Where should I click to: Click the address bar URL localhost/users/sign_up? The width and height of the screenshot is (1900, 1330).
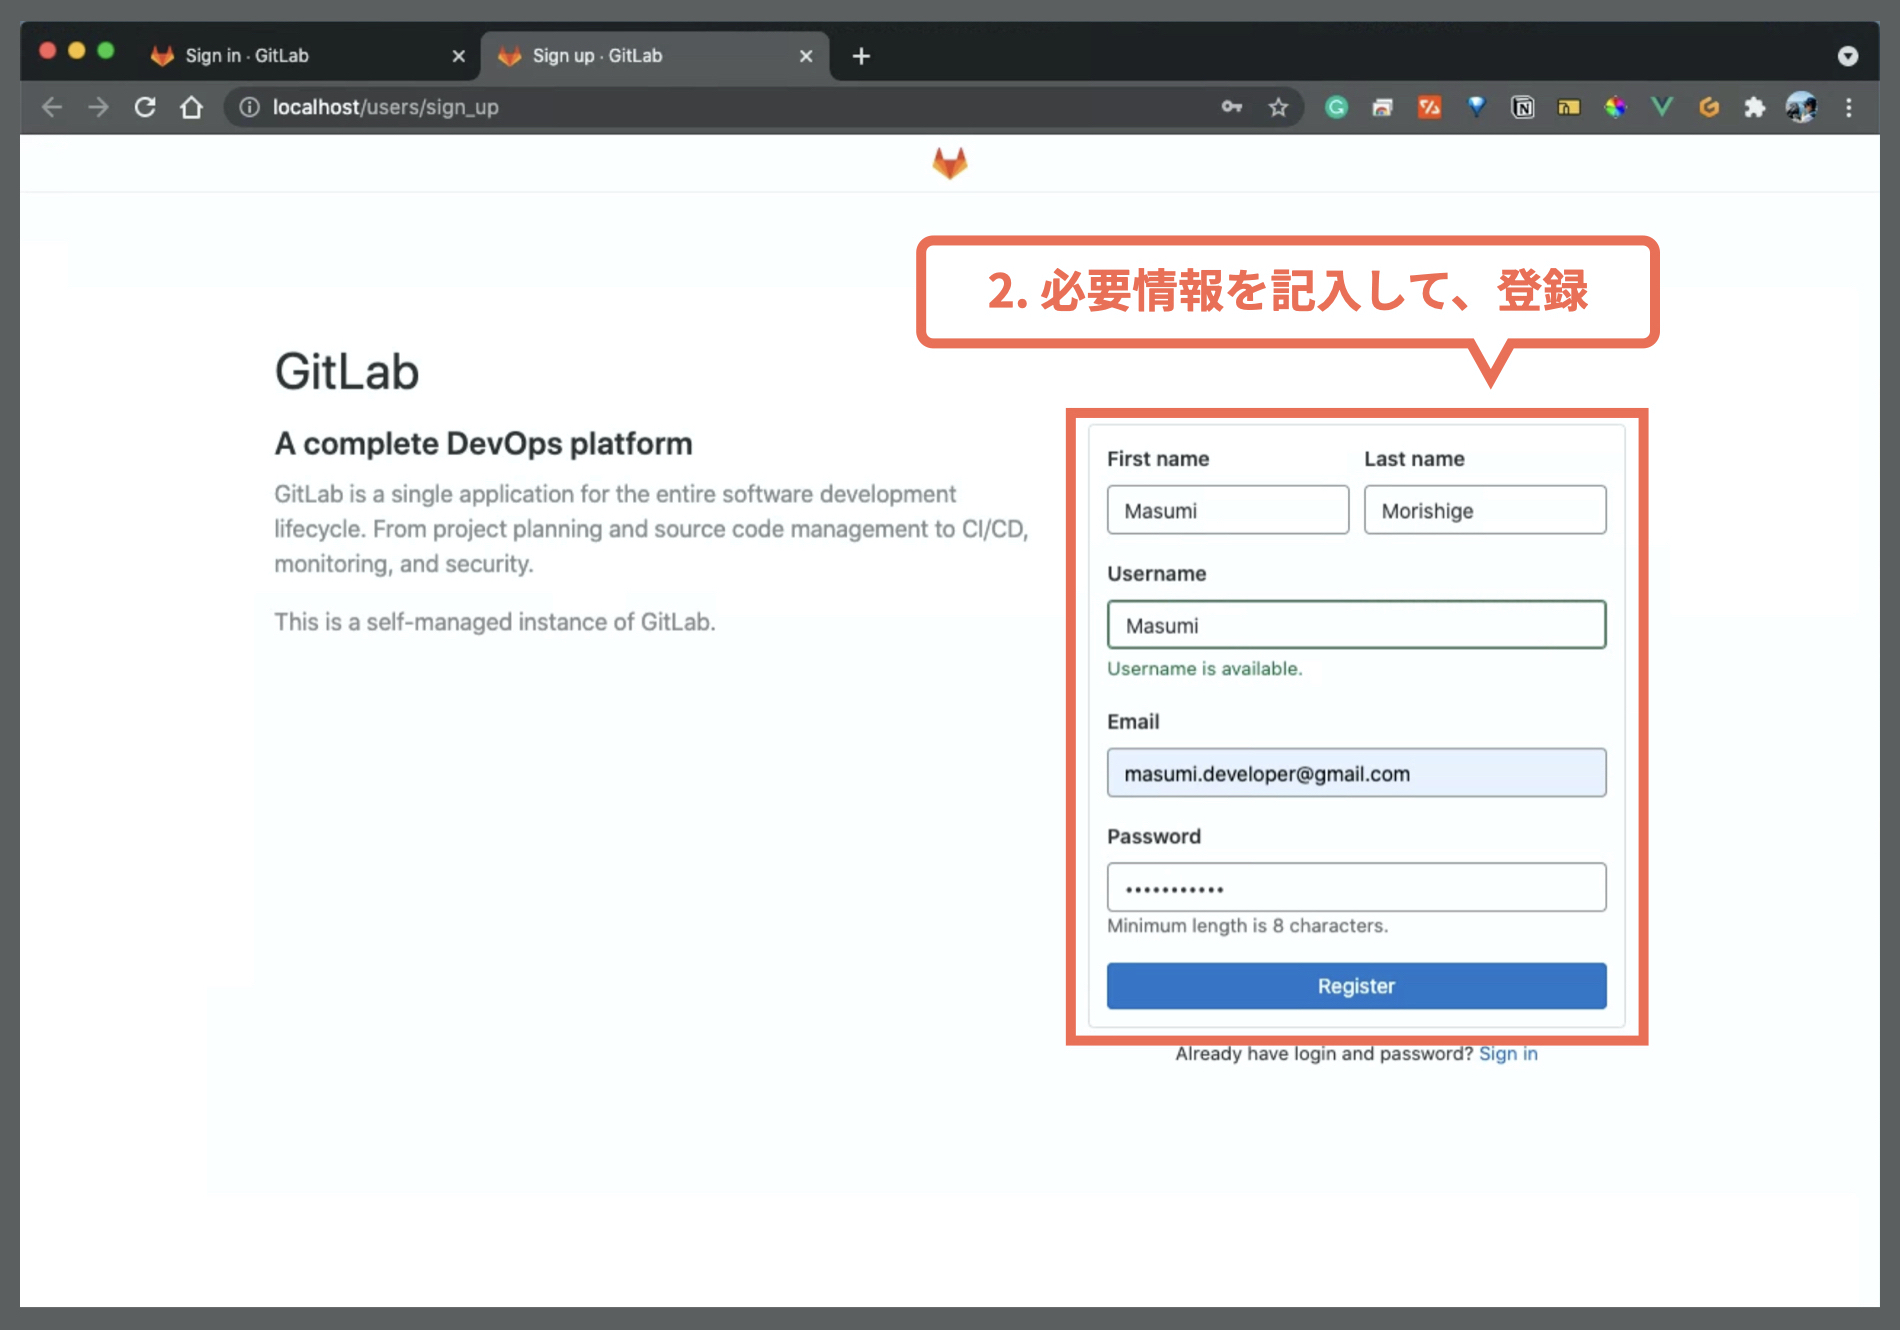(385, 107)
